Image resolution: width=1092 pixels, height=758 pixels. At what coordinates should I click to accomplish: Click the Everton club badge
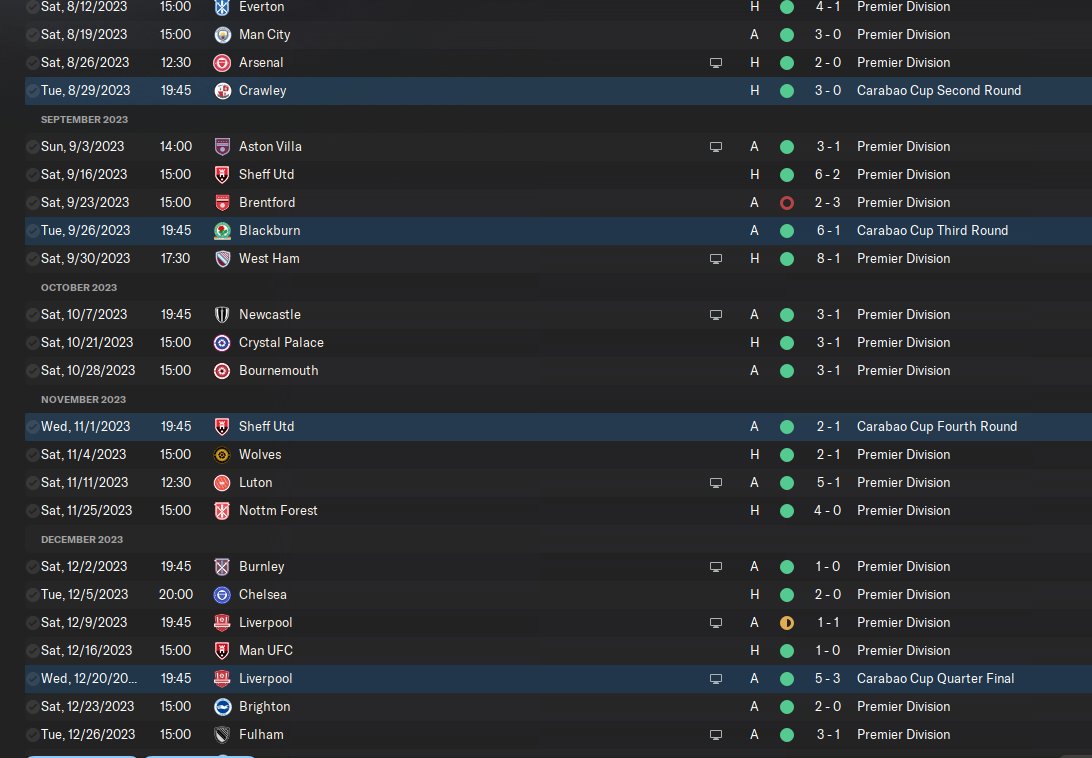point(223,7)
